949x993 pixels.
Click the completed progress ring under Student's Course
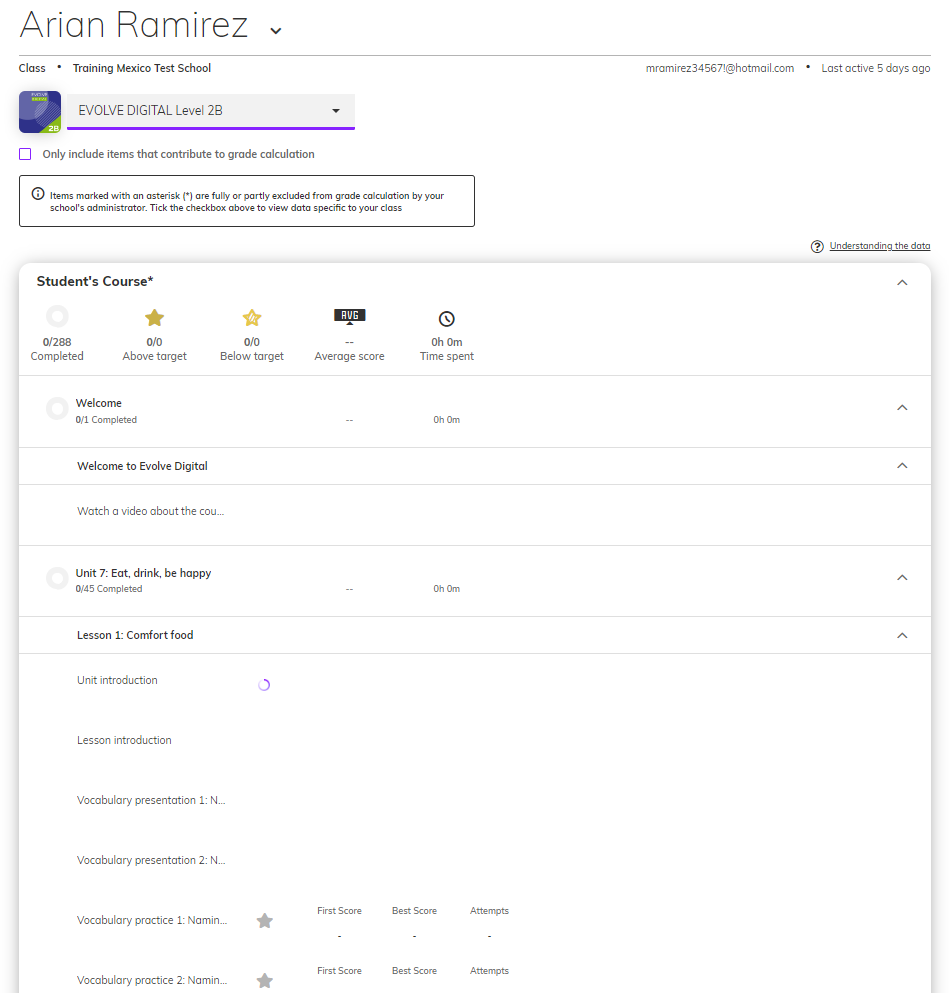(x=57, y=316)
